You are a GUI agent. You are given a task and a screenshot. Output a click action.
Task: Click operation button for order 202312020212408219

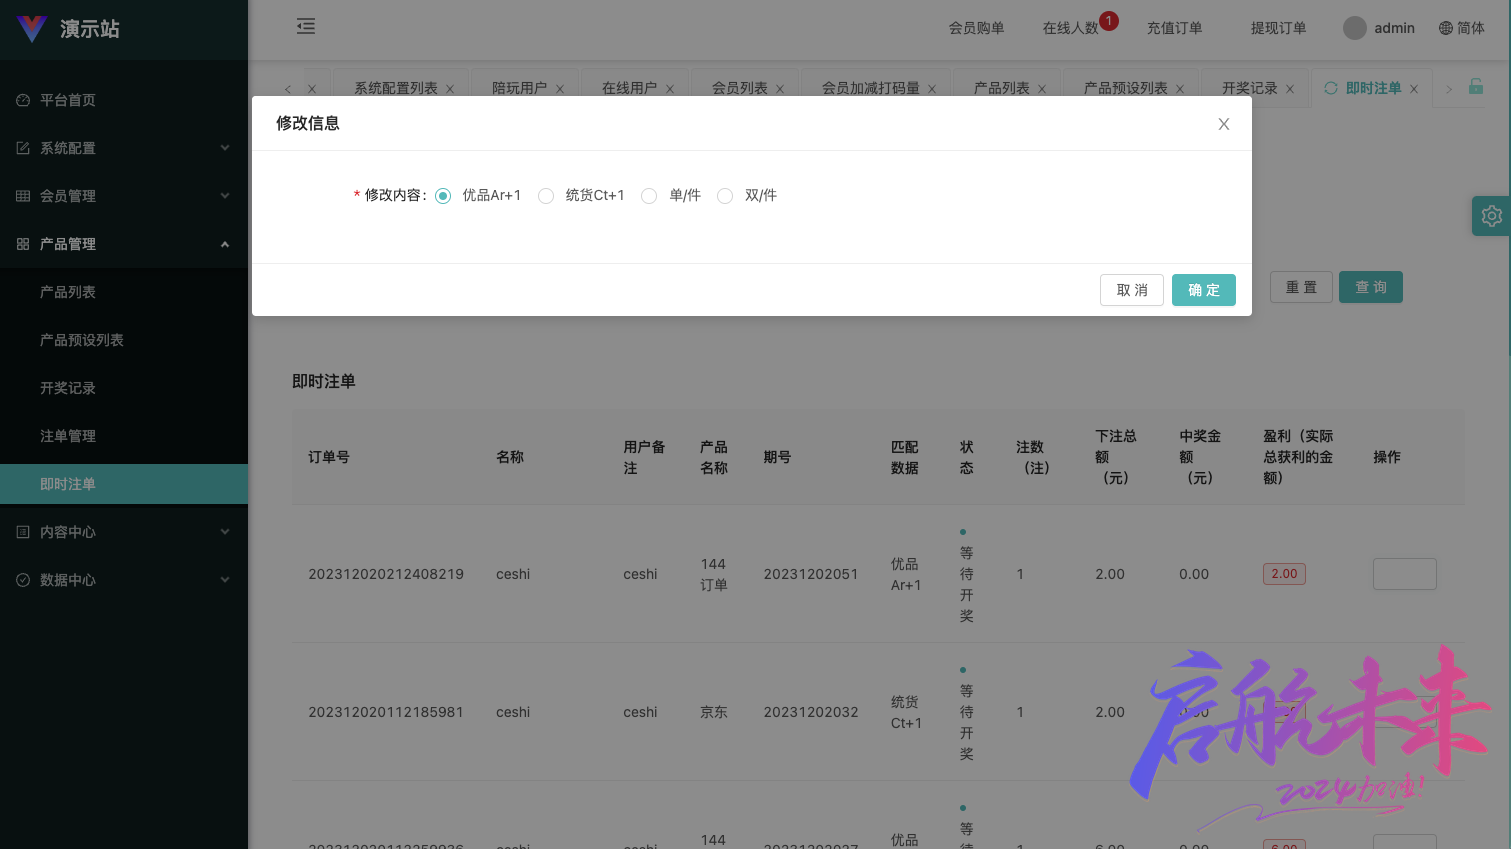1405,574
